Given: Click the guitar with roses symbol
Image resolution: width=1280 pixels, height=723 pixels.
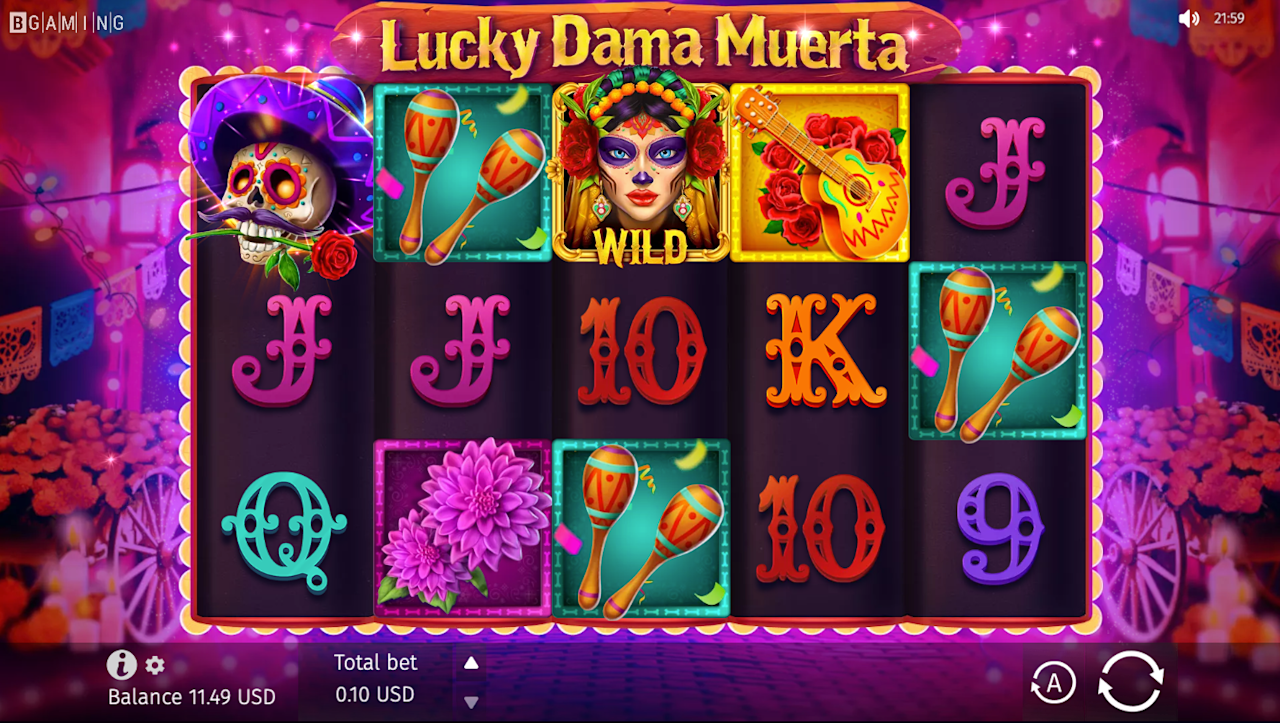Looking at the screenshot, I should [x=820, y=172].
